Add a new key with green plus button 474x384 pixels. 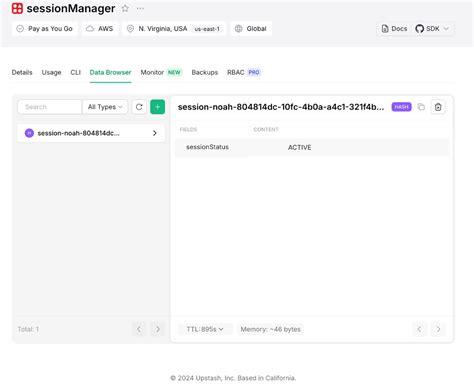pos(158,107)
